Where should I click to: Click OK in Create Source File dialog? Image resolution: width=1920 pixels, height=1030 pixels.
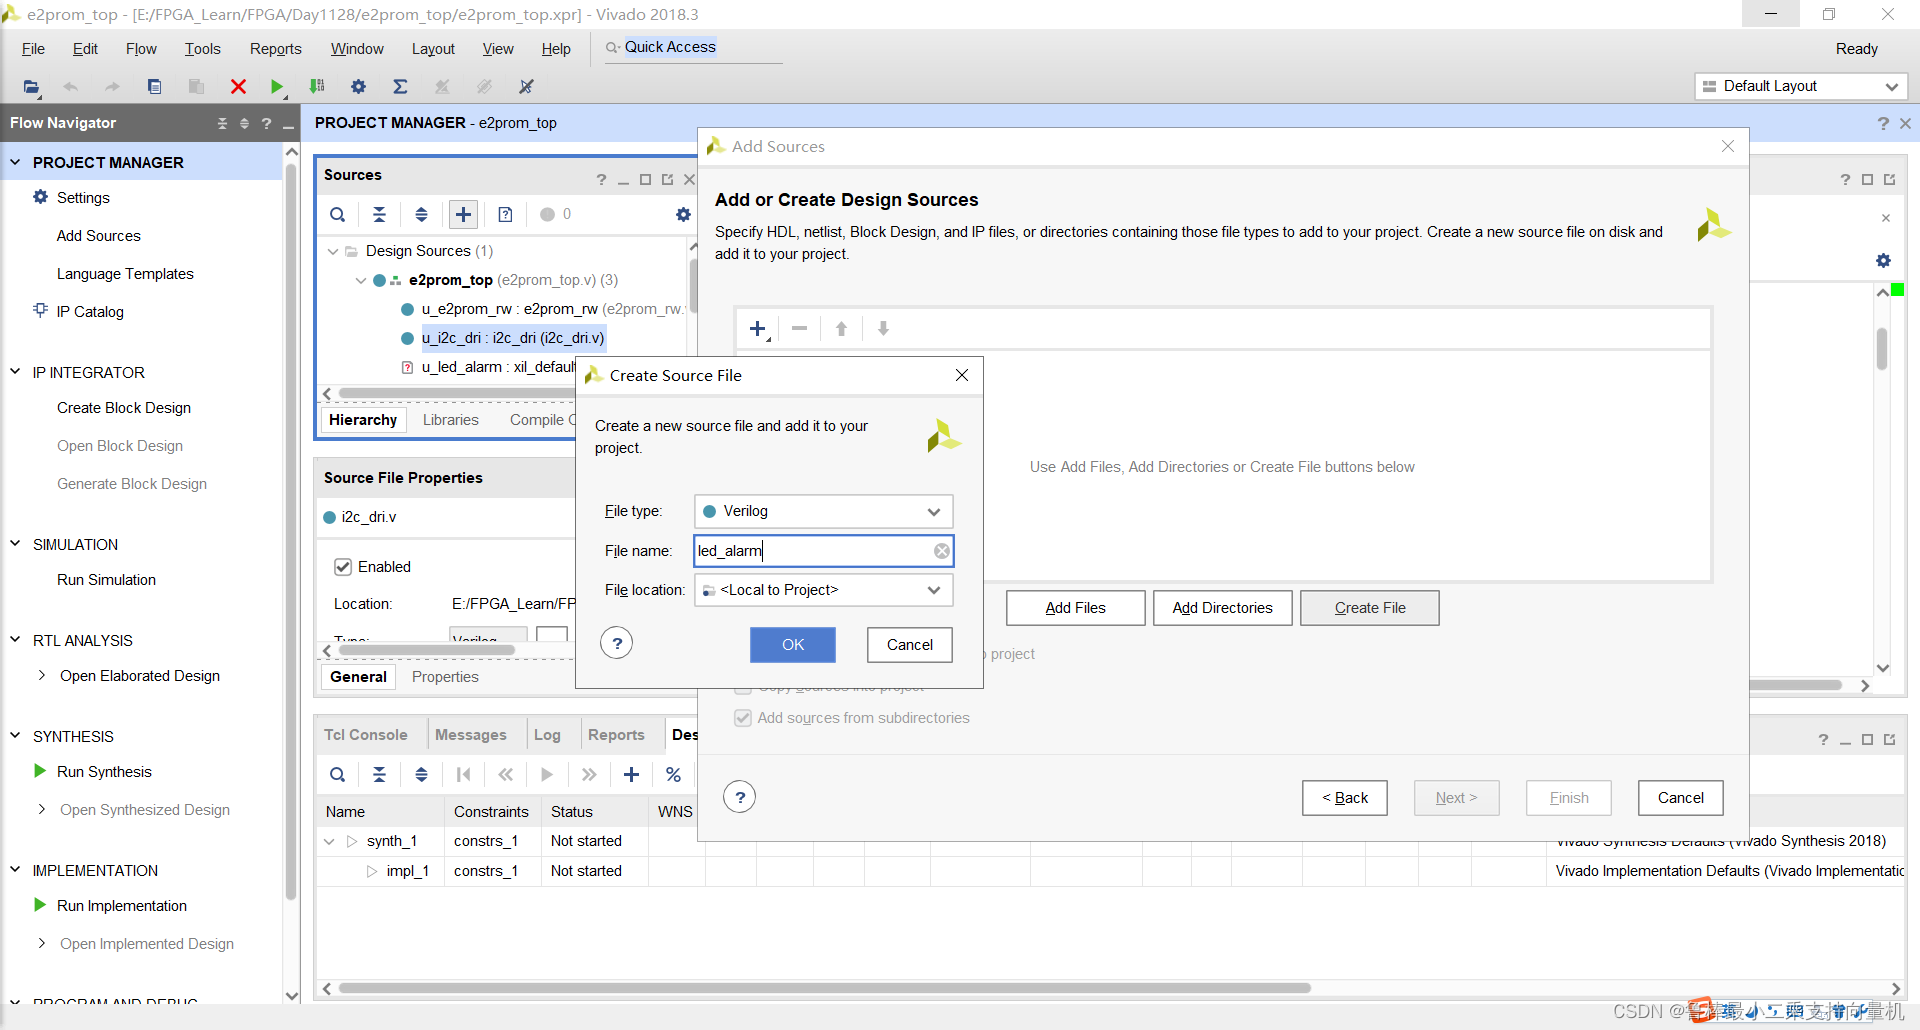[793, 645]
